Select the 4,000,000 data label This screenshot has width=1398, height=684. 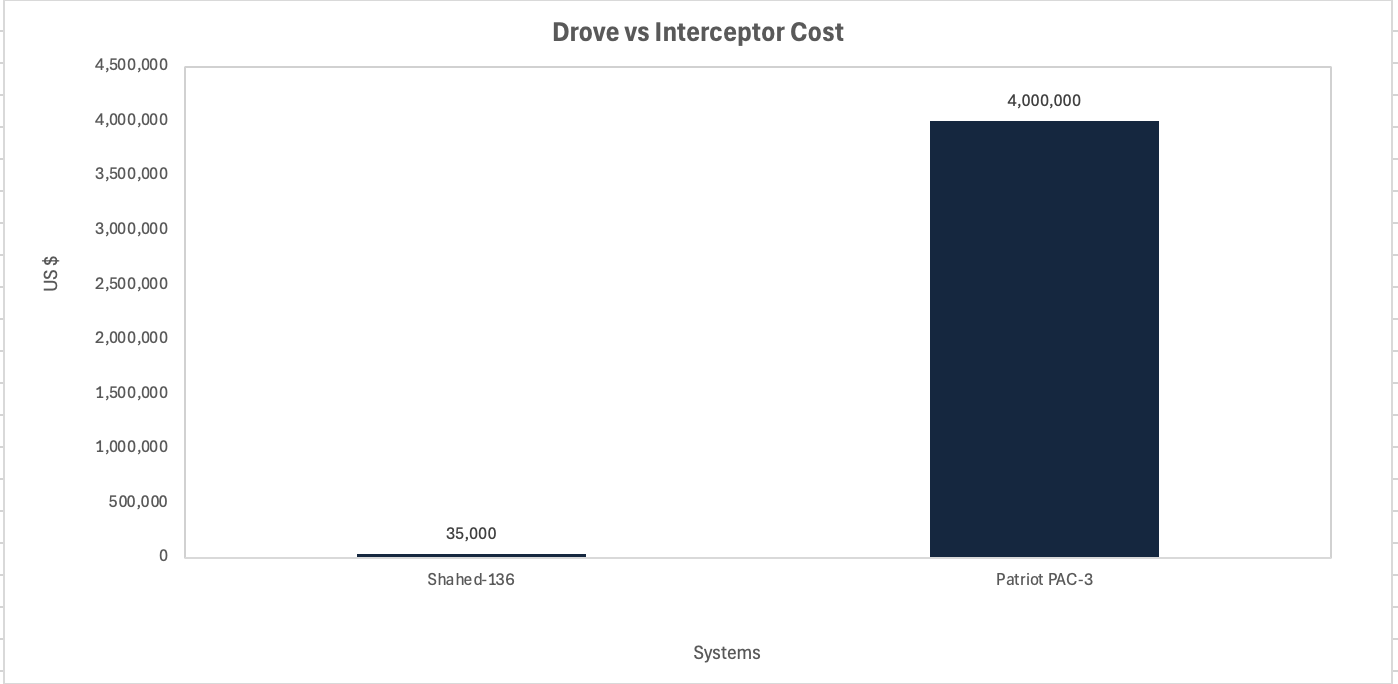click(x=1044, y=101)
